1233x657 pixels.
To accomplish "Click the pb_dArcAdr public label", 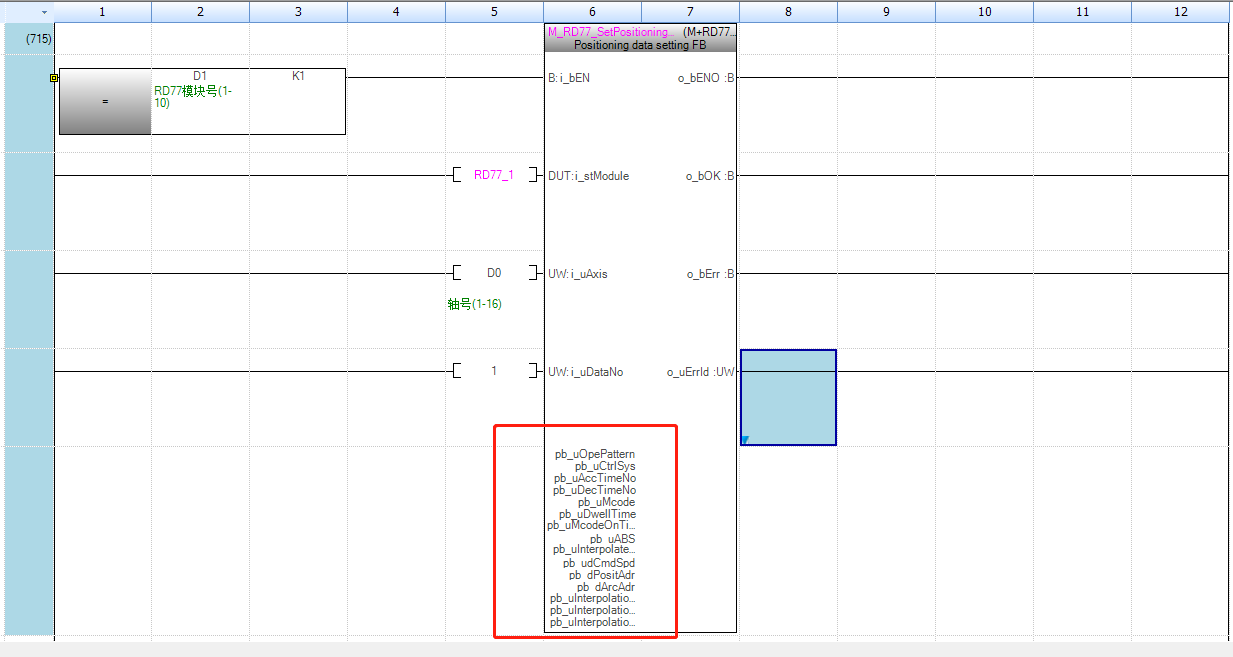I will pyautogui.click(x=606, y=587).
